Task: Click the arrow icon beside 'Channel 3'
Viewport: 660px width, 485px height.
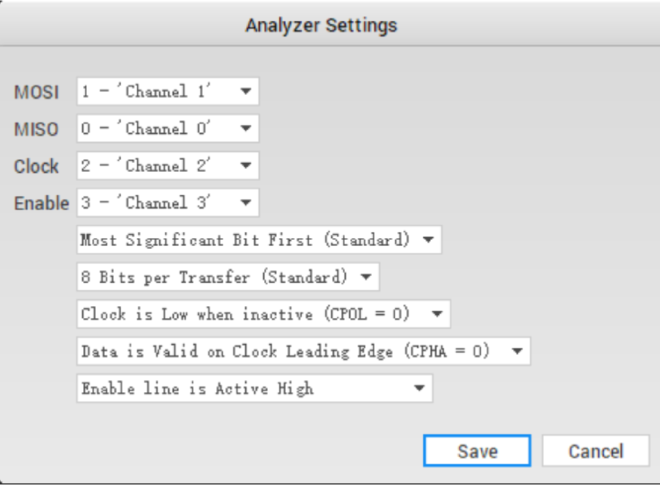Action: [x=245, y=203]
